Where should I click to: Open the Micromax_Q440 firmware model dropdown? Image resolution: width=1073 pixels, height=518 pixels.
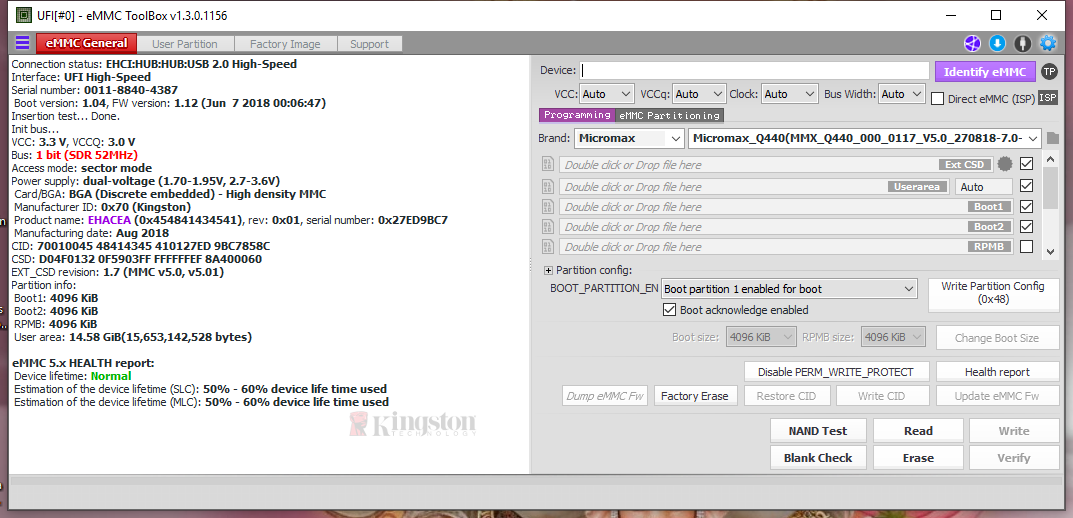[x=865, y=138]
